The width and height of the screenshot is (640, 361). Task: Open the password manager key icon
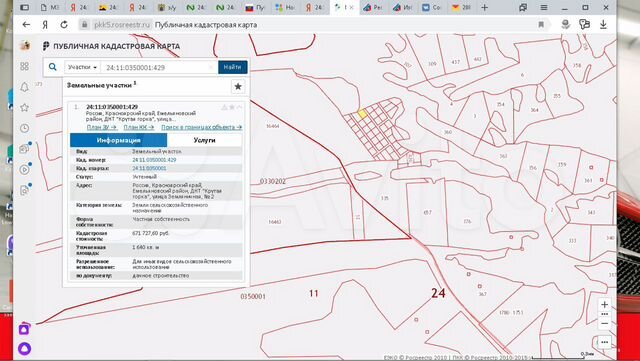584,25
